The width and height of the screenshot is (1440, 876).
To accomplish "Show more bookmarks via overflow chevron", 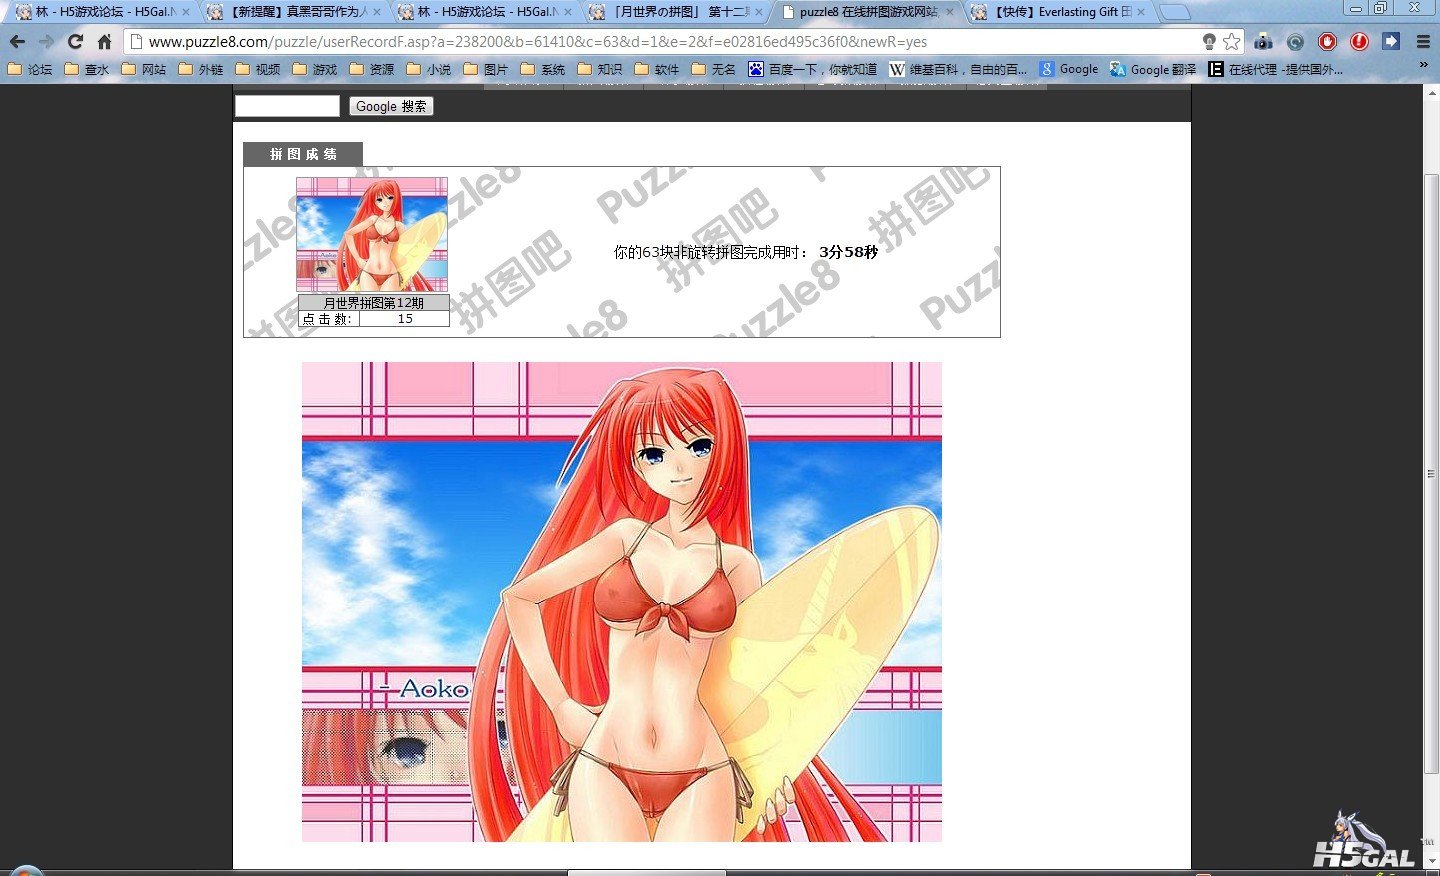I will 1424,66.
